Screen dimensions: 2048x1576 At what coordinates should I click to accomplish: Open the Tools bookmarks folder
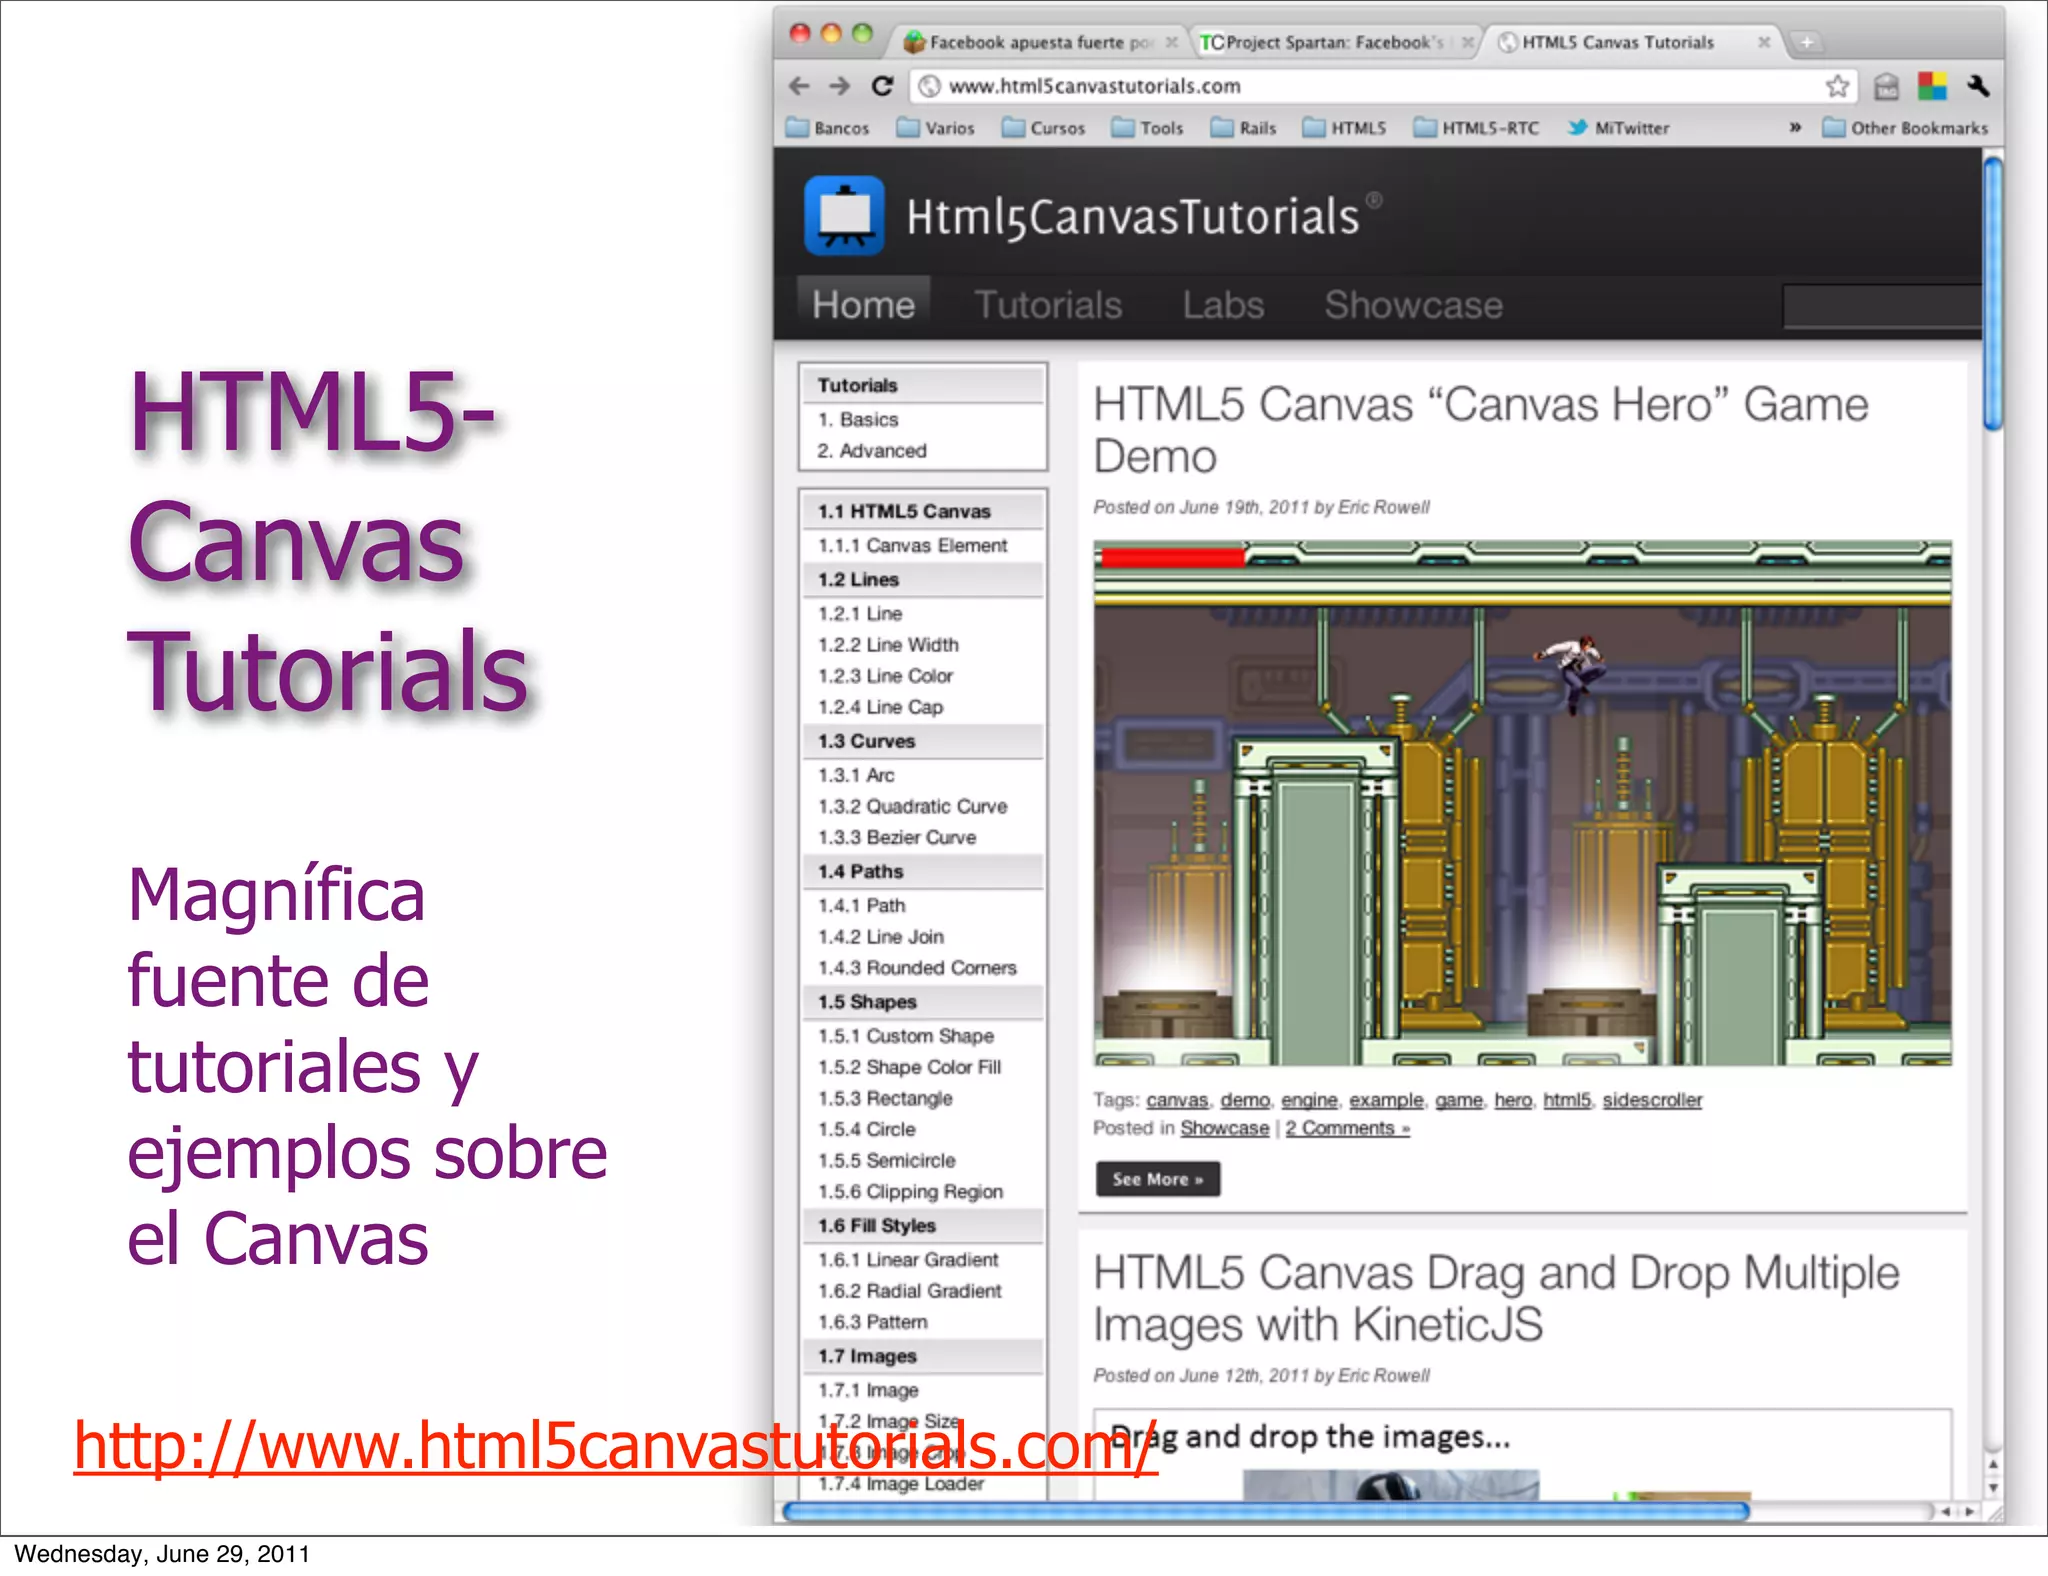(1148, 128)
